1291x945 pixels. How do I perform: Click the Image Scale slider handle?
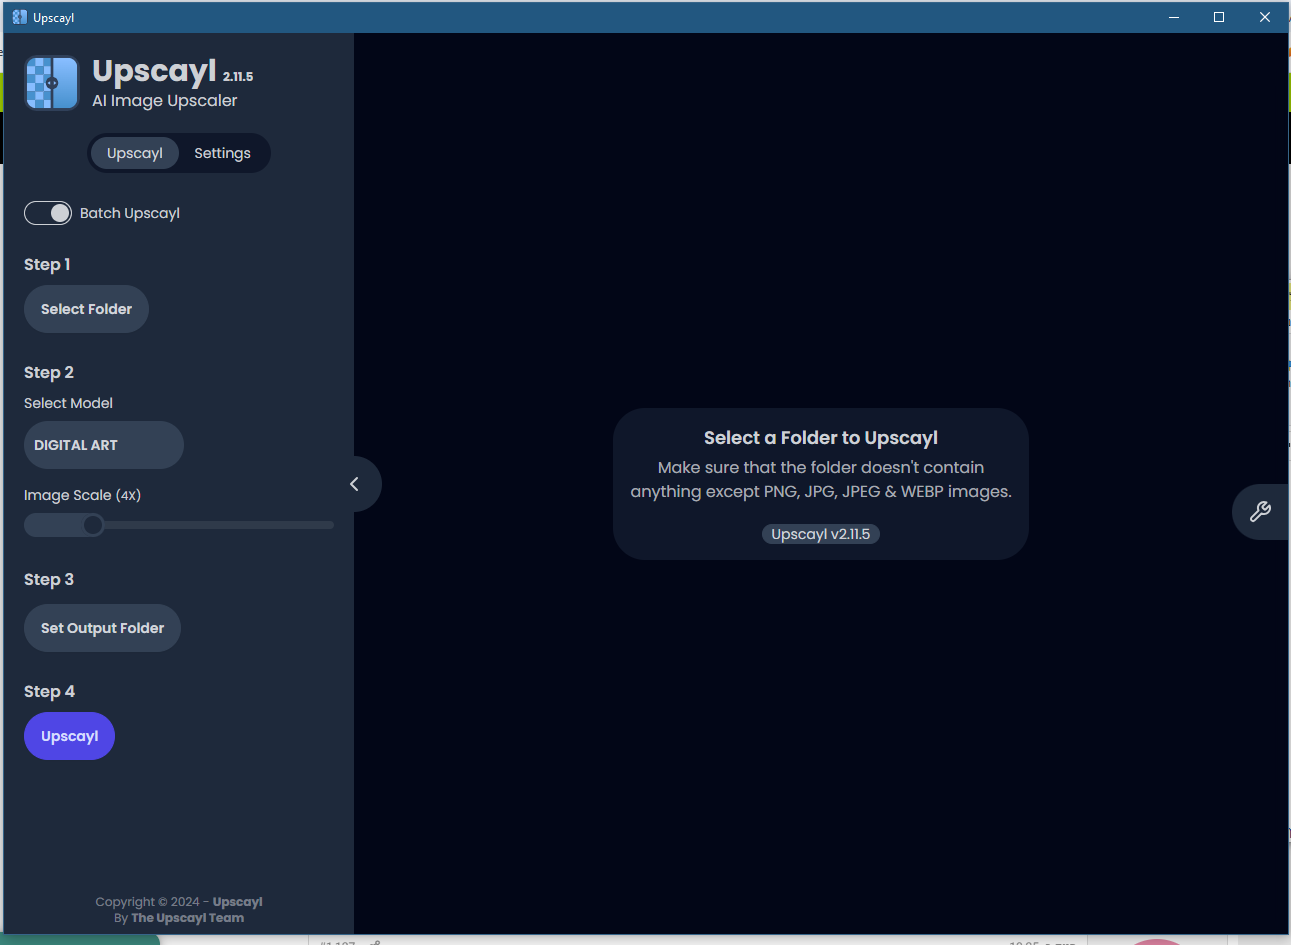93,525
